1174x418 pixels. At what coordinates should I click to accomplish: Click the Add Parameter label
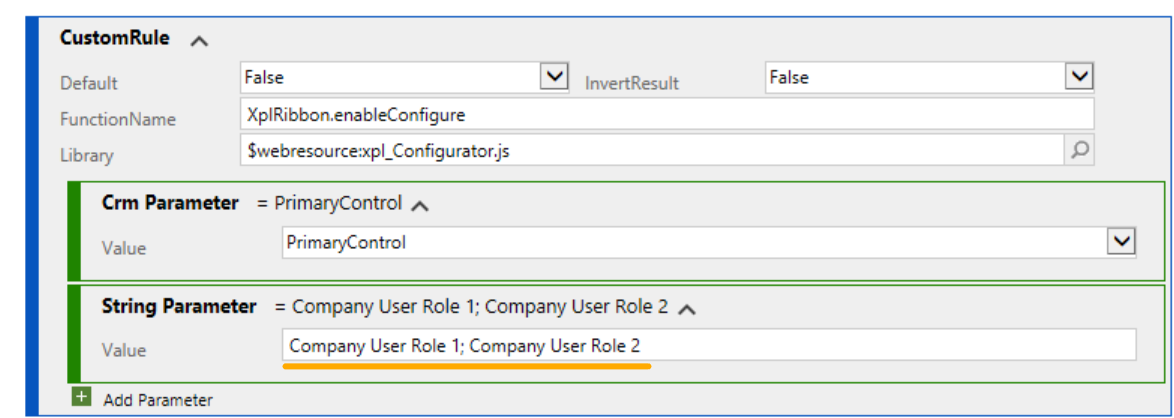tap(158, 400)
